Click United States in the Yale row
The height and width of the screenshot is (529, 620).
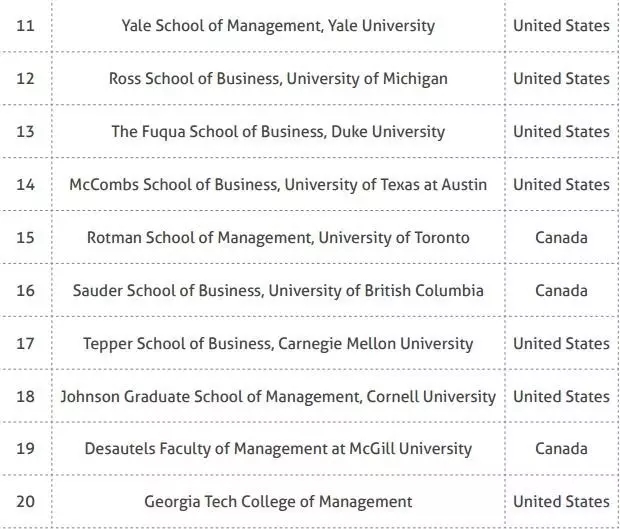tap(561, 26)
